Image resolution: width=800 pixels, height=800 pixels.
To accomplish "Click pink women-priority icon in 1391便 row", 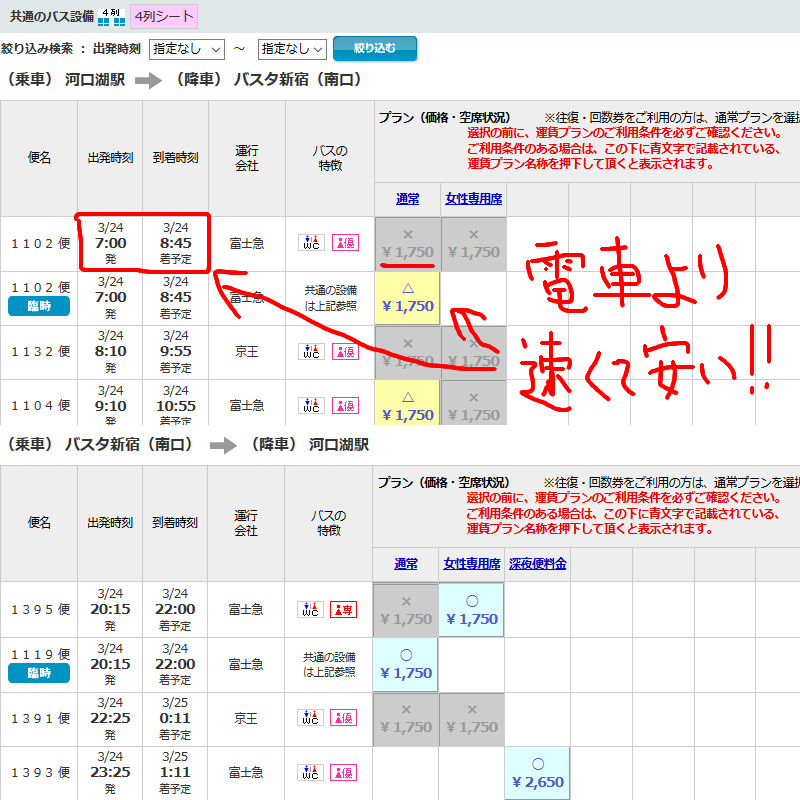I will [x=343, y=718].
